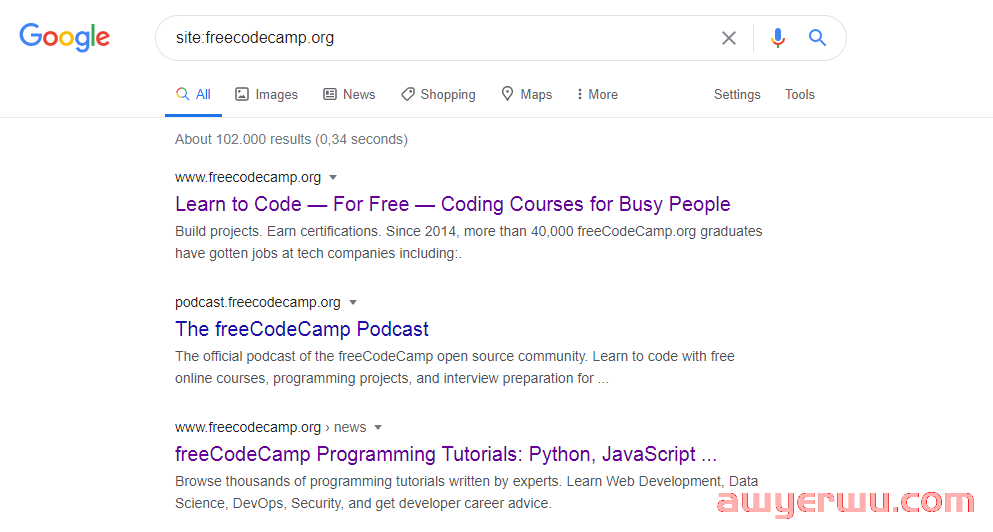993x532 pixels.
Task: Expand dropdown arrow beside podcast.freecodecamp.org
Action: (x=353, y=303)
